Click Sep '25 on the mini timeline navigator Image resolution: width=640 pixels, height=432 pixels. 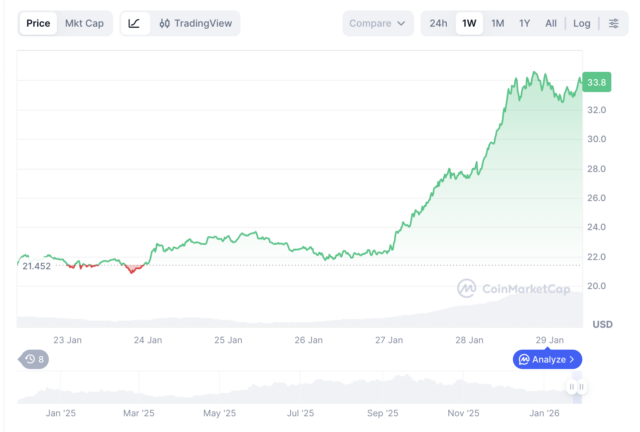click(x=382, y=412)
